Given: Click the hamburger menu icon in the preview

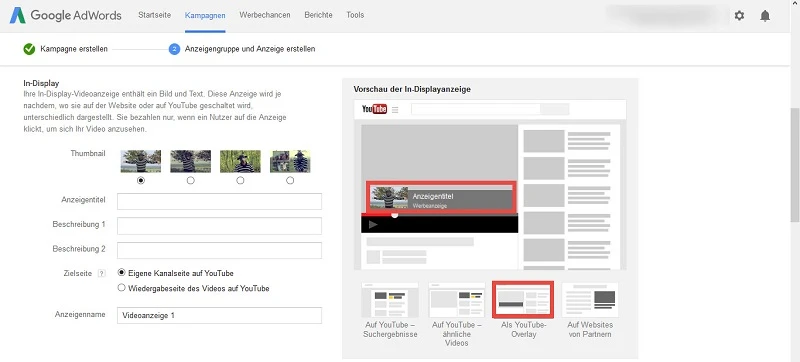Looking at the screenshot, I should tap(395, 110).
